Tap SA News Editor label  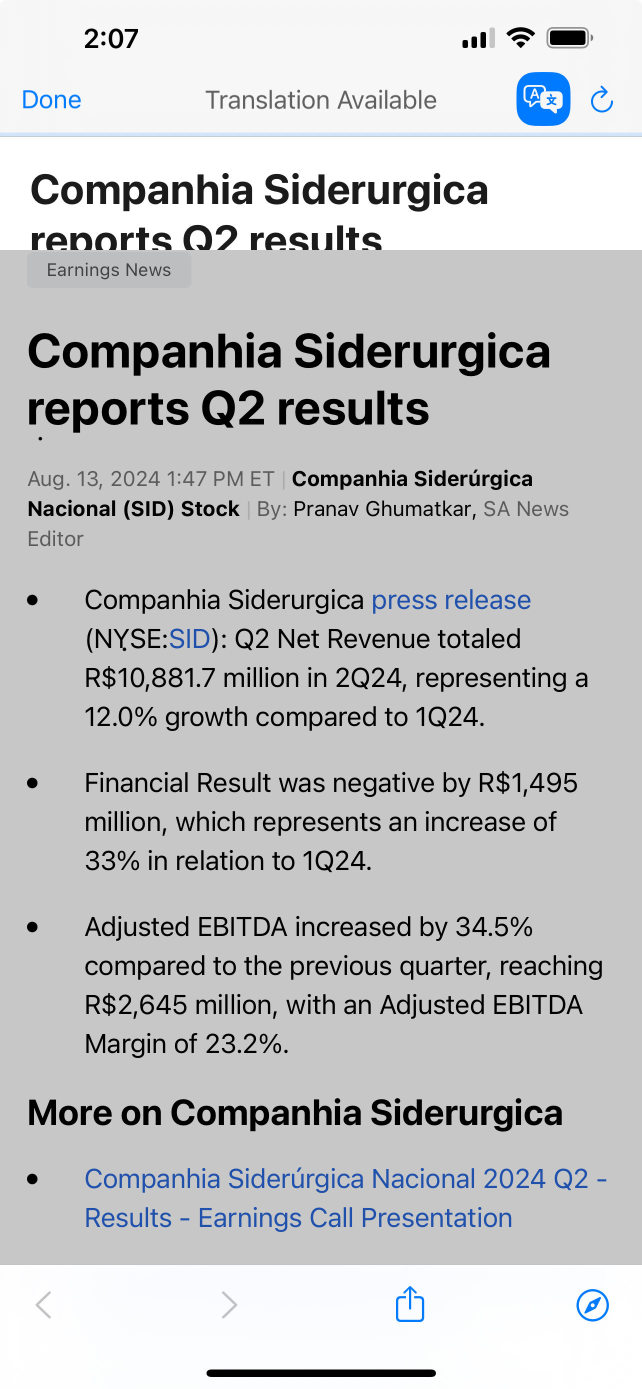click(298, 523)
